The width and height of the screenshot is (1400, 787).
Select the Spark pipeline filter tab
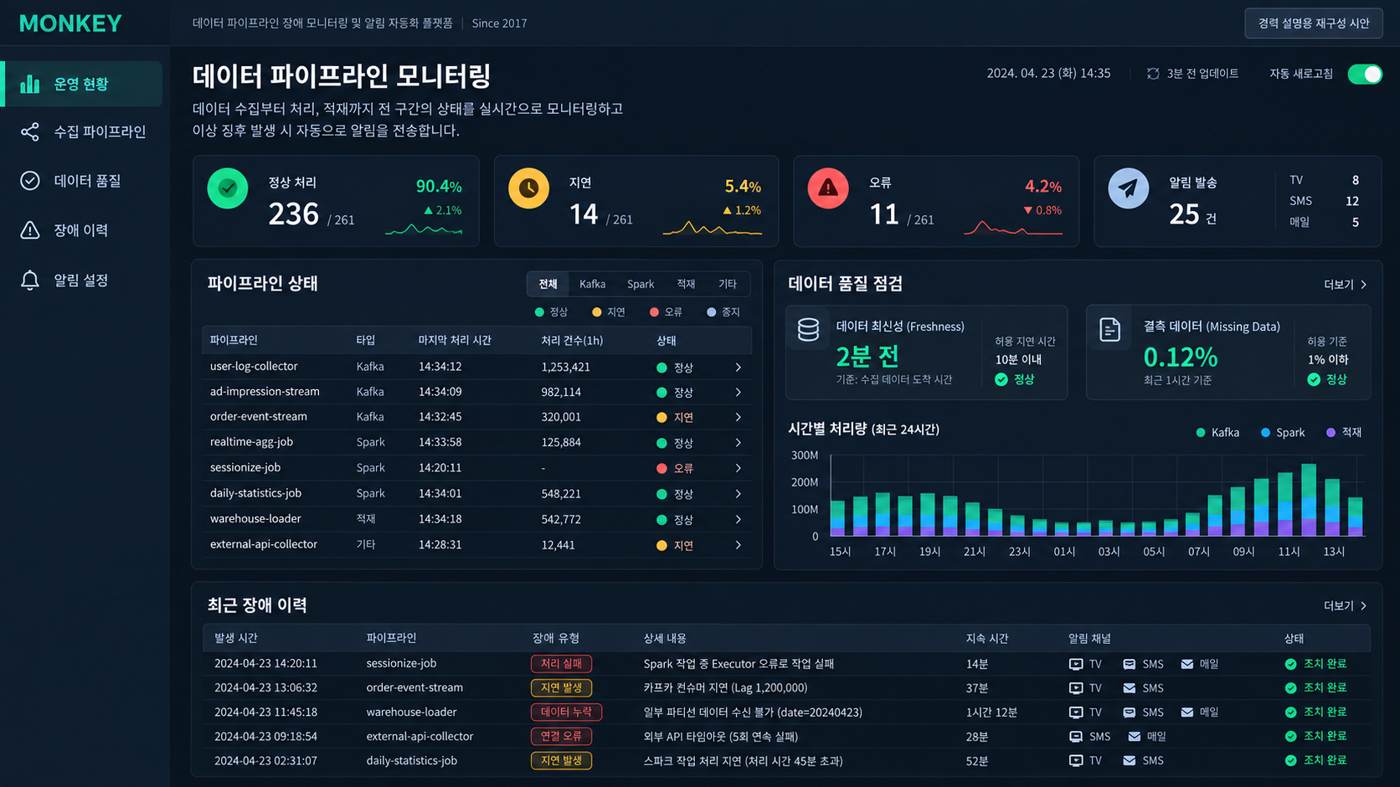641,284
